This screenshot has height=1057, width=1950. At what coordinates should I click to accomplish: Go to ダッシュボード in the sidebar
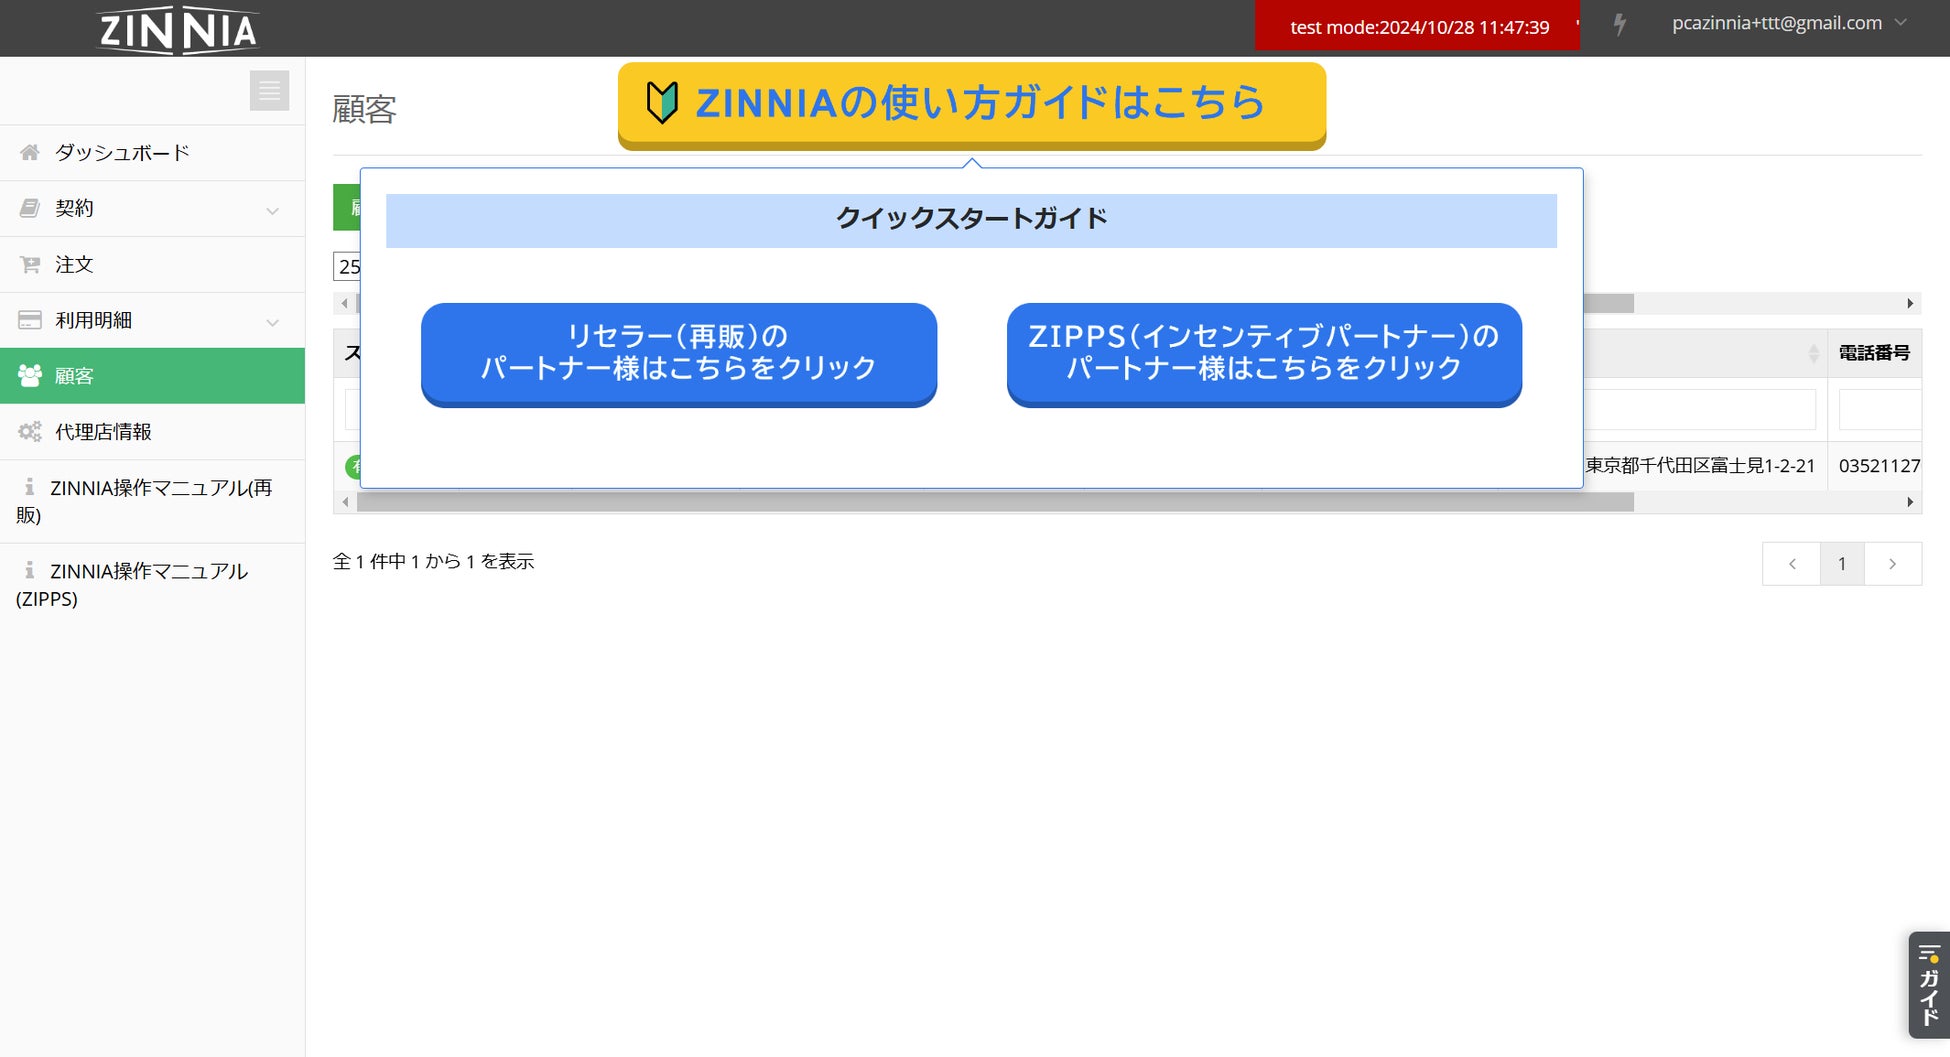[152, 153]
